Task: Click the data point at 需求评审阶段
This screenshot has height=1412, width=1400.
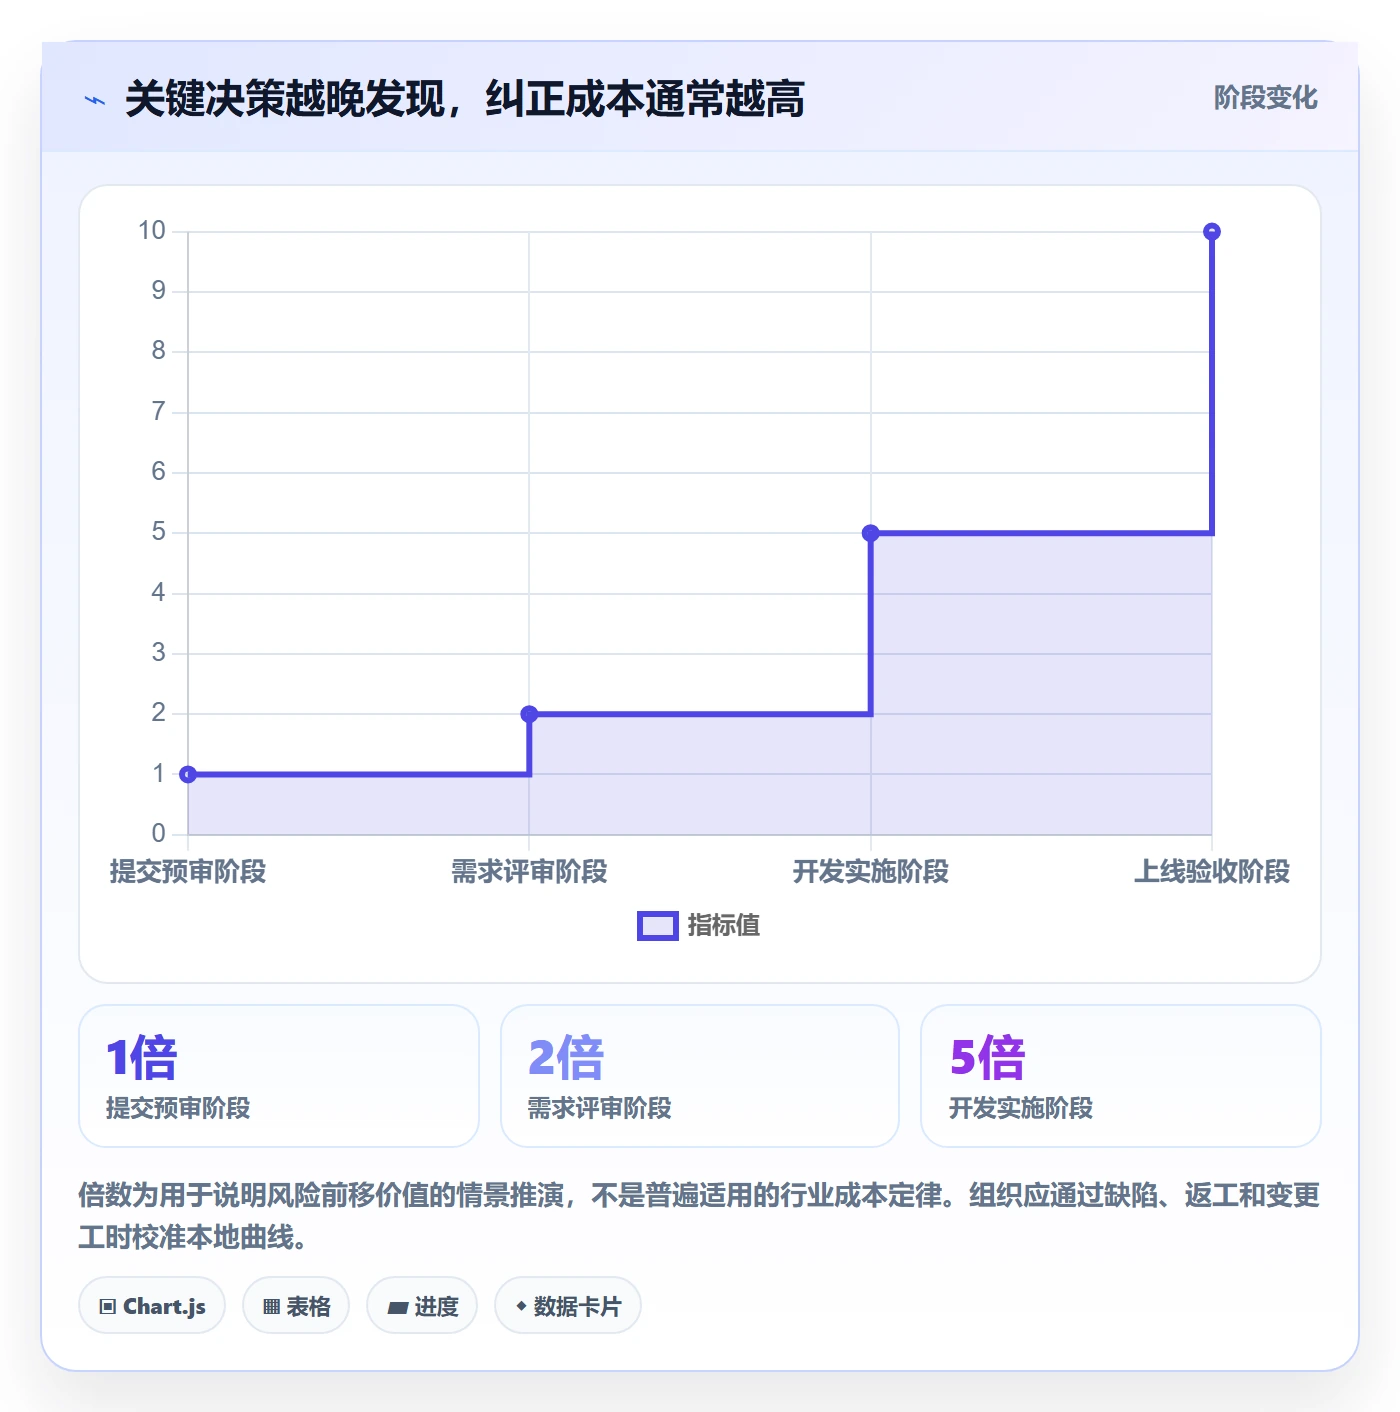Action: point(530,714)
